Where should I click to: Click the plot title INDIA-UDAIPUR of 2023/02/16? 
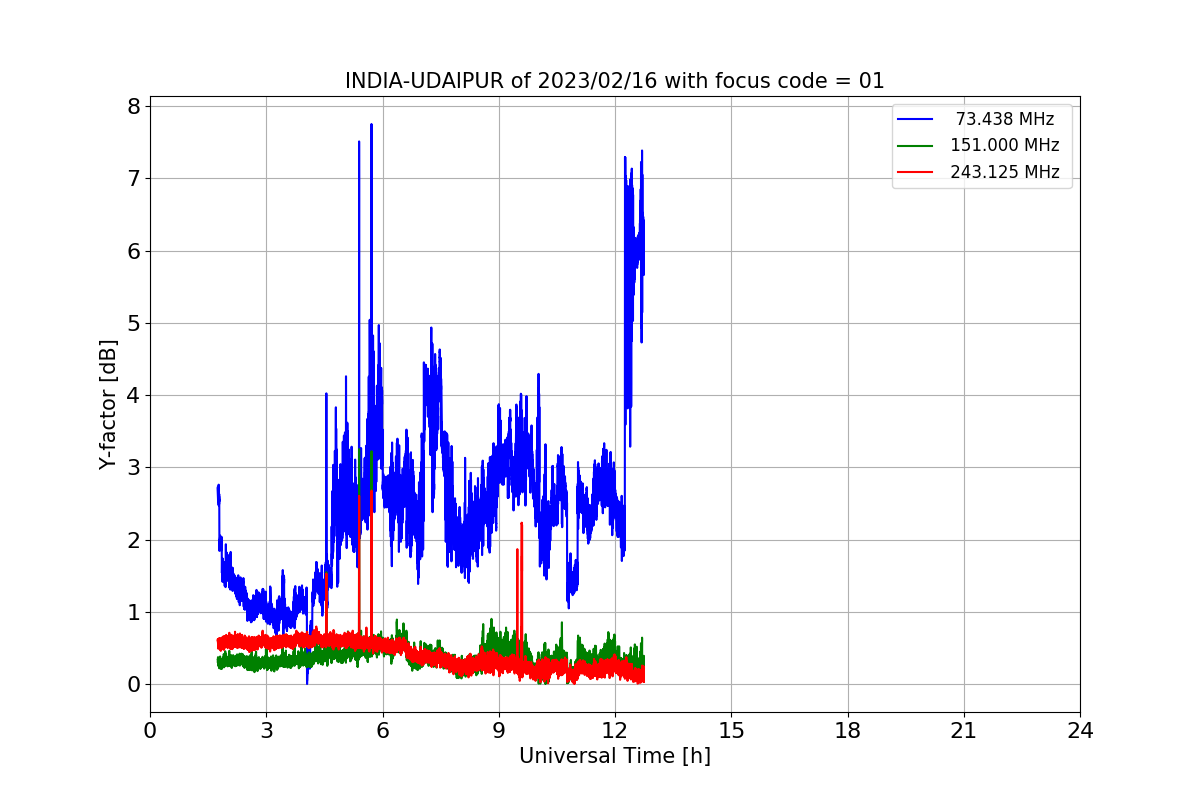click(x=614, y=81)
